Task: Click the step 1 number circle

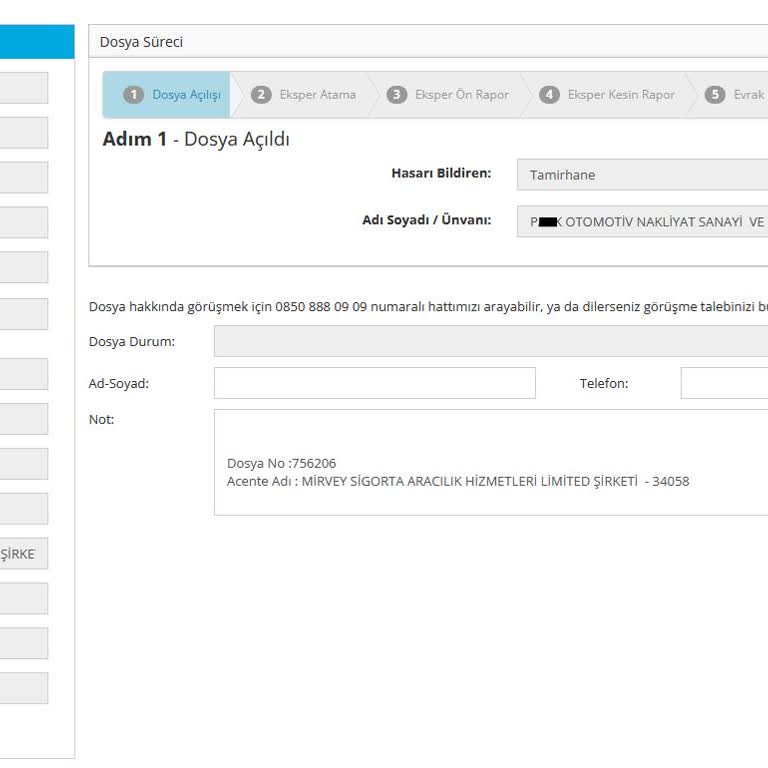Action: (133, 95)
